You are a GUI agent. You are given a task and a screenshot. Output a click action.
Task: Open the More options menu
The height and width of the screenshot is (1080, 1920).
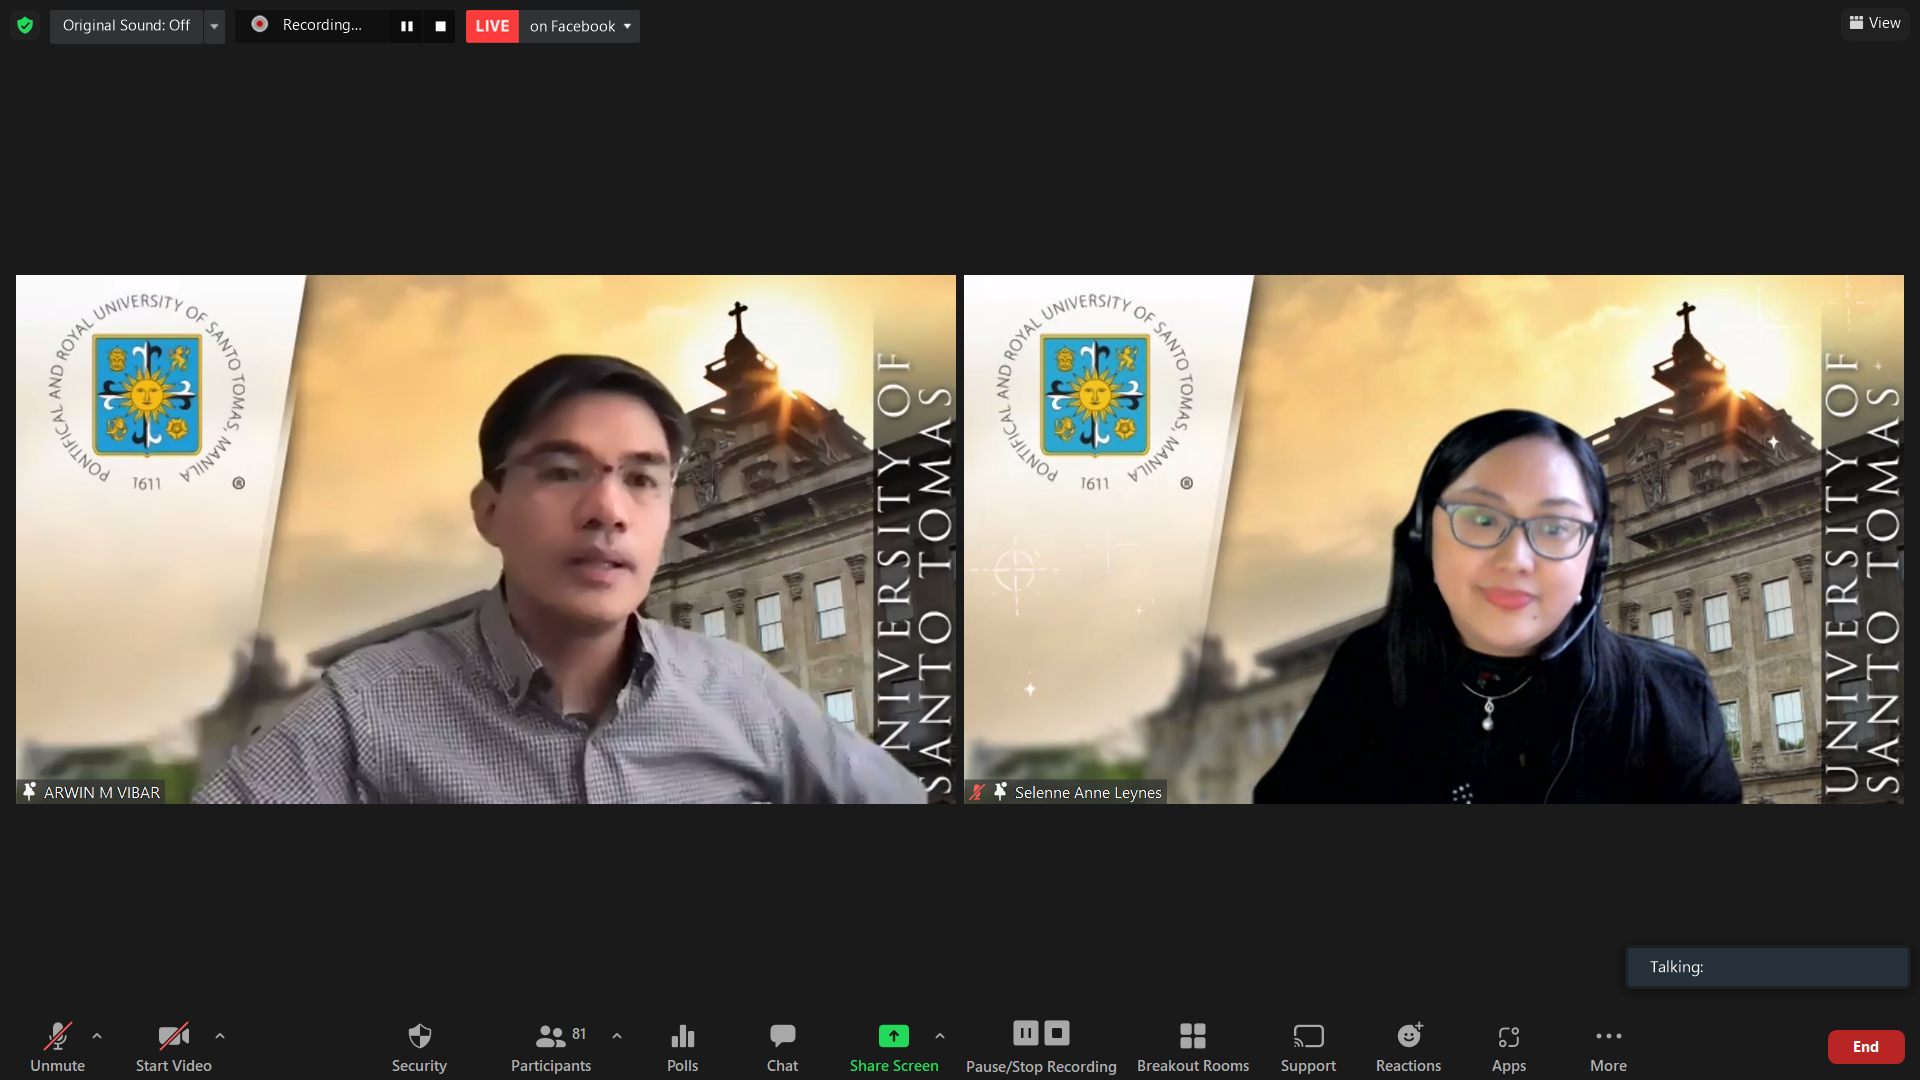[x=1608, y=1037]
